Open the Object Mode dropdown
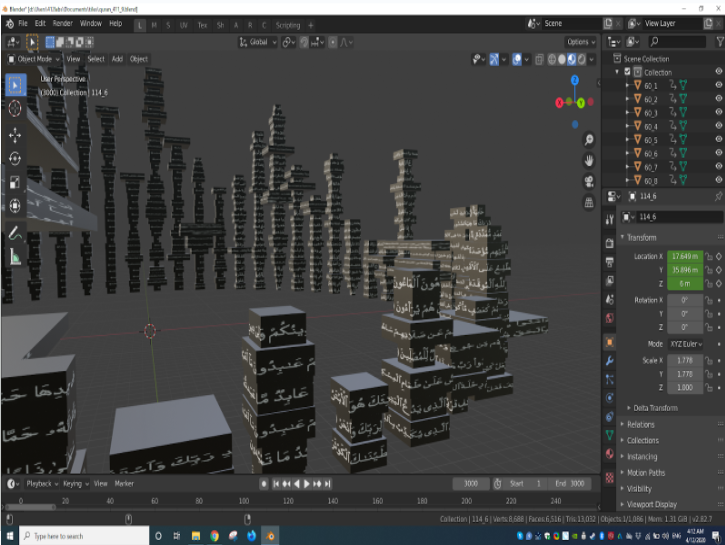This screenshot has height=545, width=725. 34,59
